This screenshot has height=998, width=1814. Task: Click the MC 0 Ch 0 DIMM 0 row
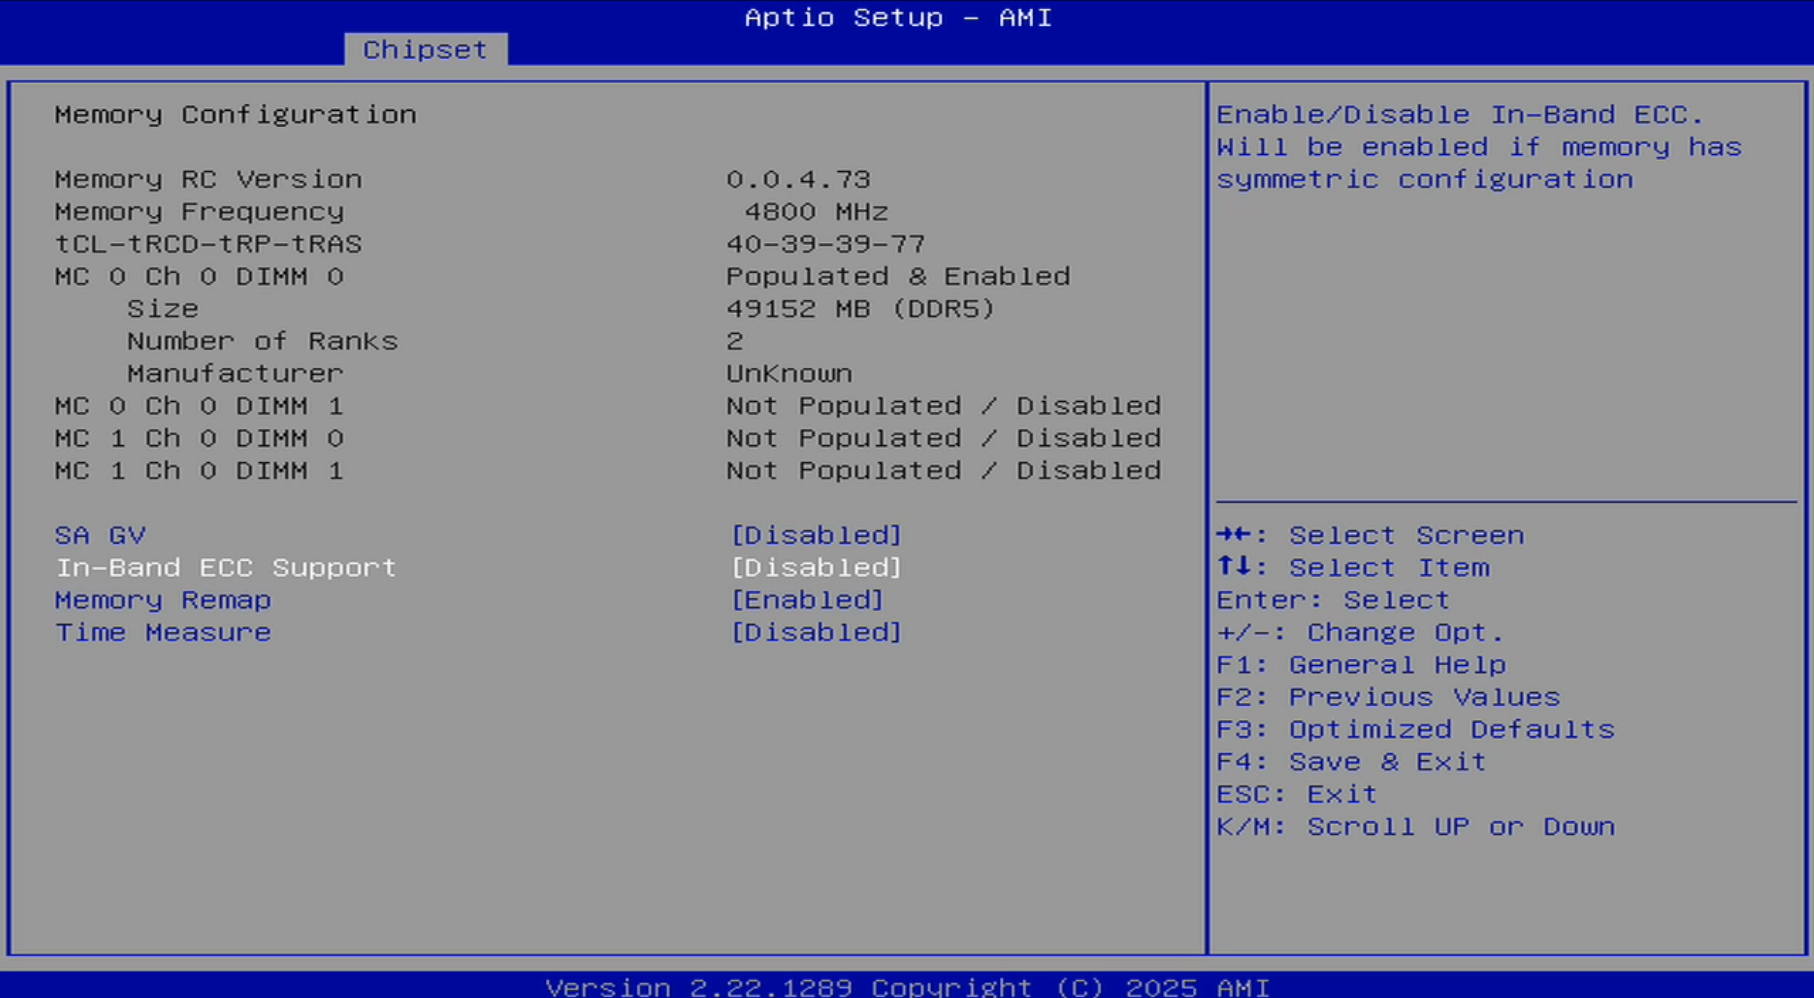[x=199, y=276]
